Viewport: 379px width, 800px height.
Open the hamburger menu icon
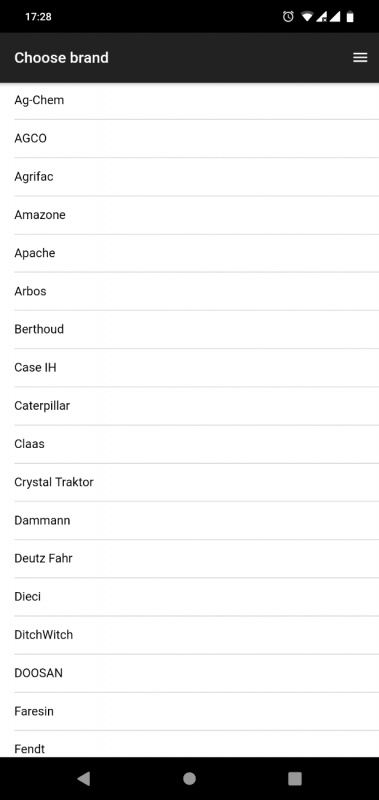[360, 58]
